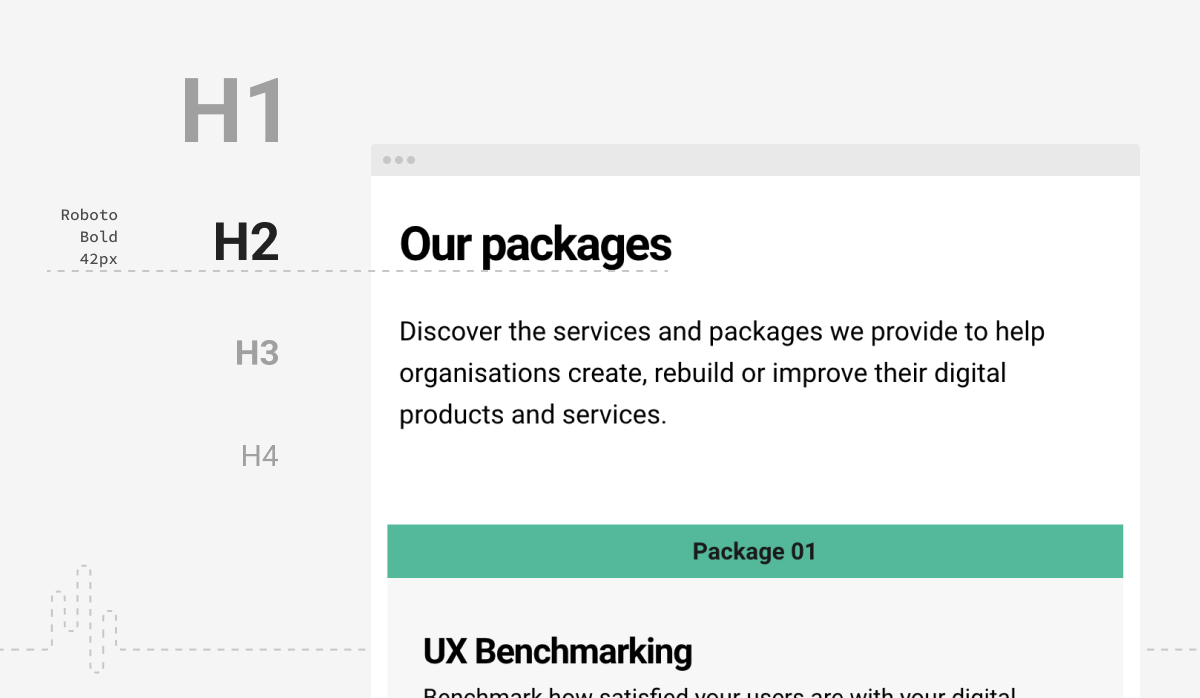Pick the light H4 heading label
Screen dimensions: 1200x698
260,457
